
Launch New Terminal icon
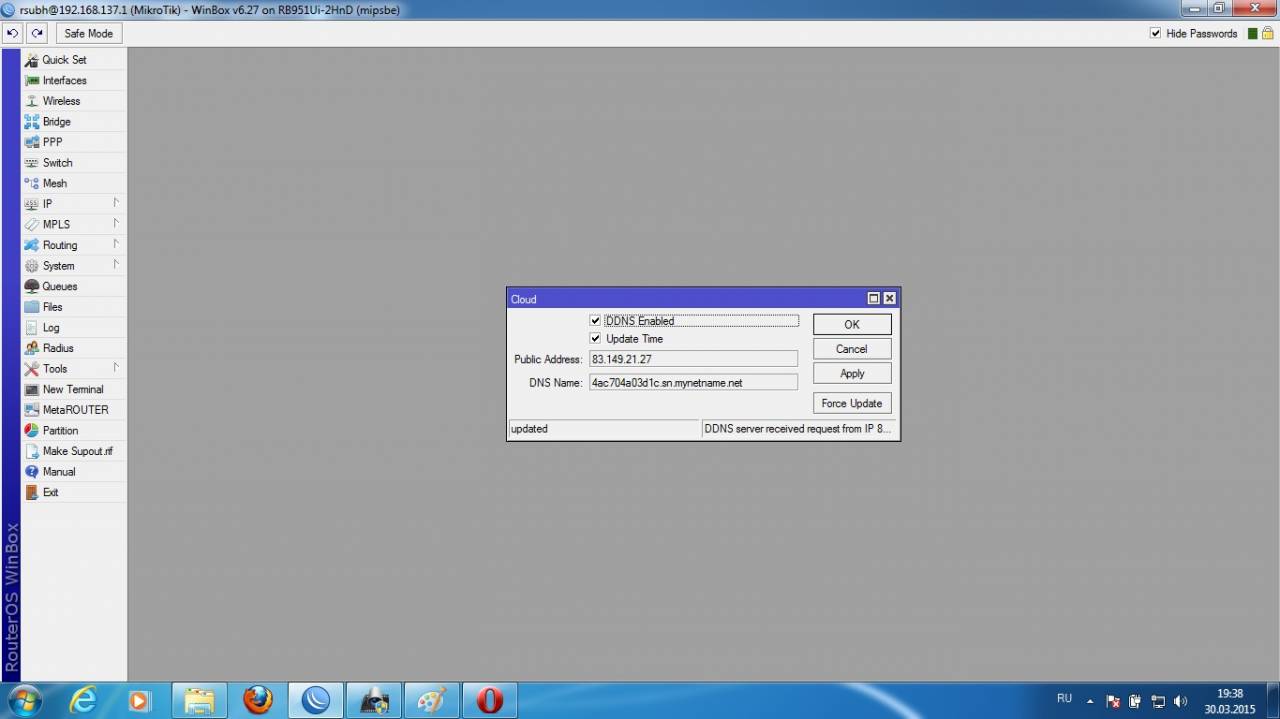click(31, 389)
